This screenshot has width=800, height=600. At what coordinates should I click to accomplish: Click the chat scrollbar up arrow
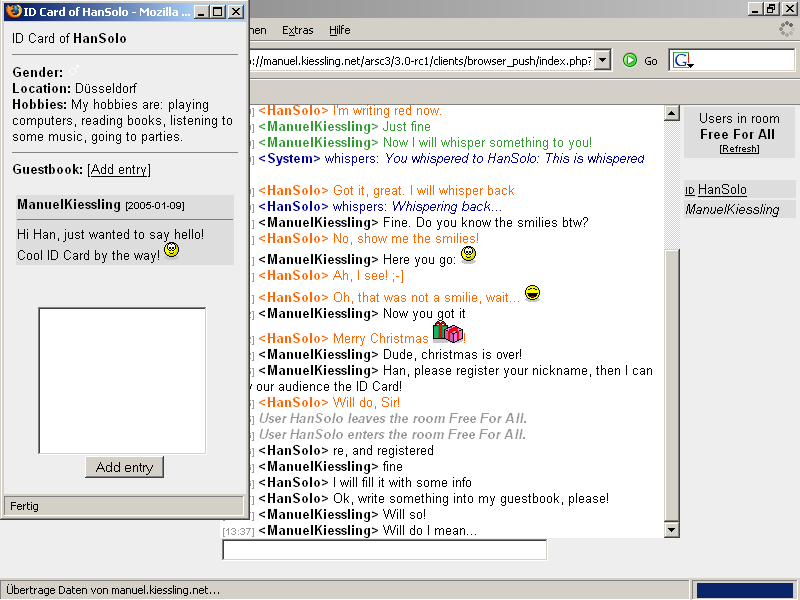click(671, 113)
